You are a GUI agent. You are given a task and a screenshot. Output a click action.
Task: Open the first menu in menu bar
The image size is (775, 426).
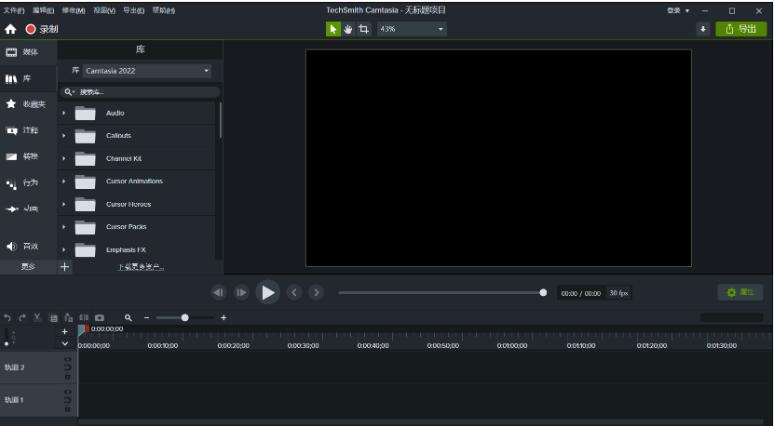point(14,10)
